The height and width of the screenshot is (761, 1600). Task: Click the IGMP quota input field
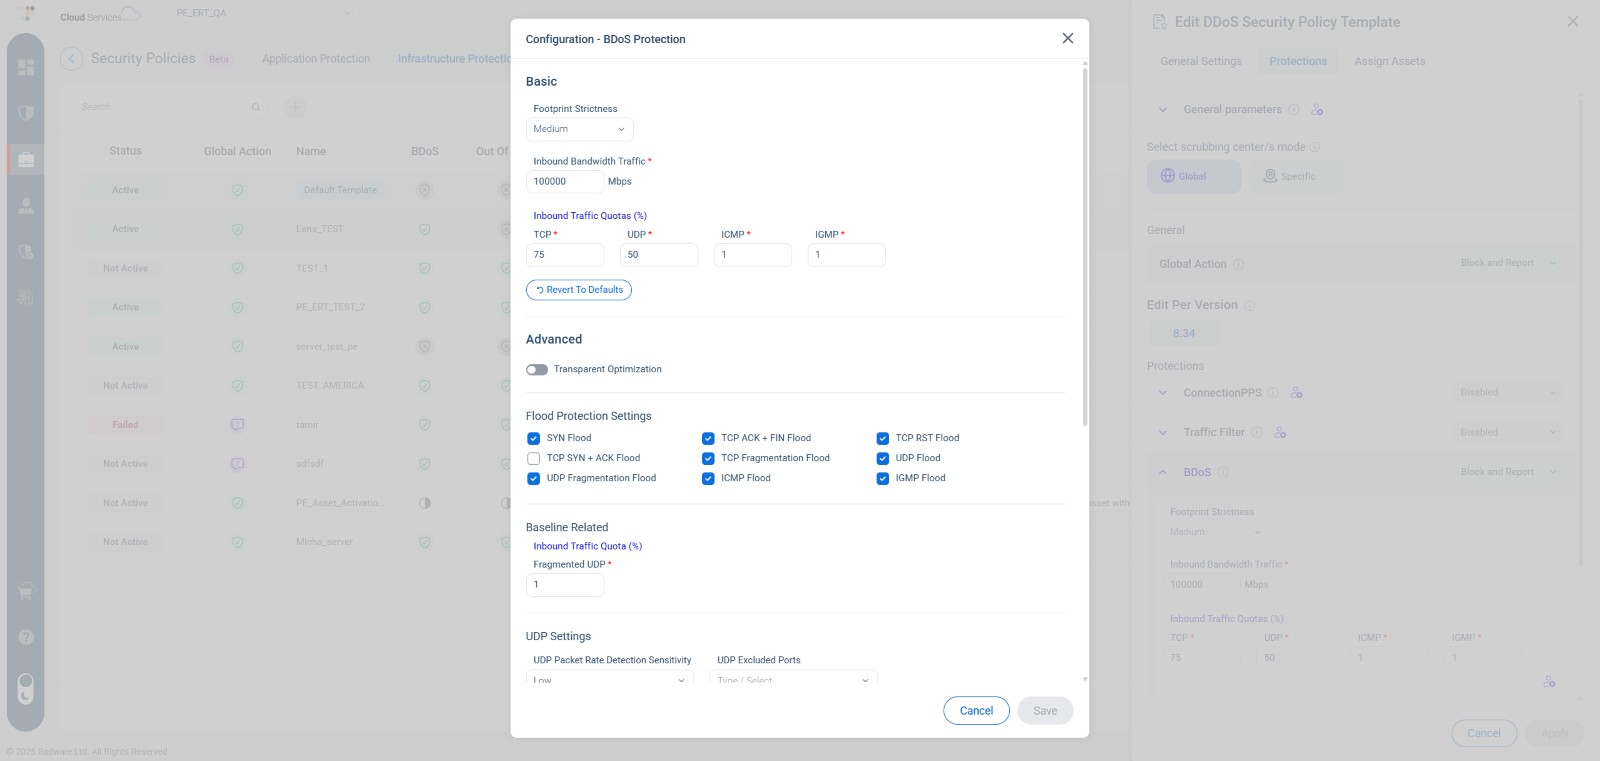tap(847, 255)
